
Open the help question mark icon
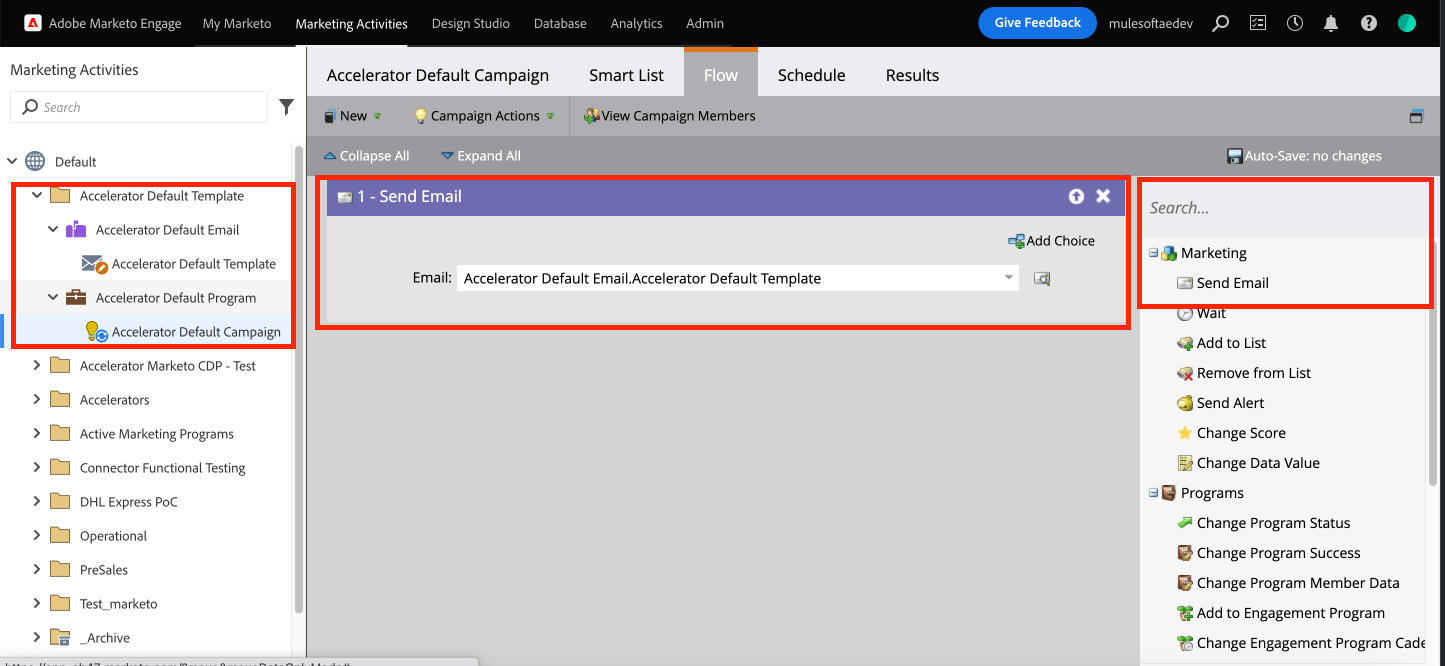(1369, 23)
